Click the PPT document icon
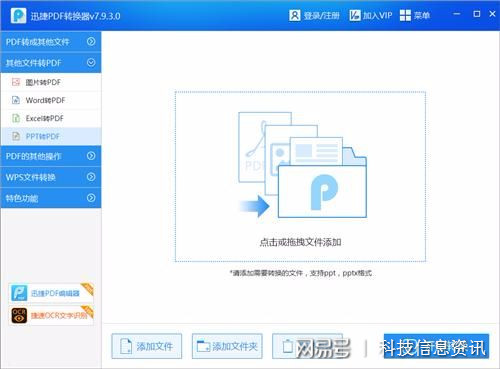This screenshot has width=500, height=369. click(x=16, y=136)
